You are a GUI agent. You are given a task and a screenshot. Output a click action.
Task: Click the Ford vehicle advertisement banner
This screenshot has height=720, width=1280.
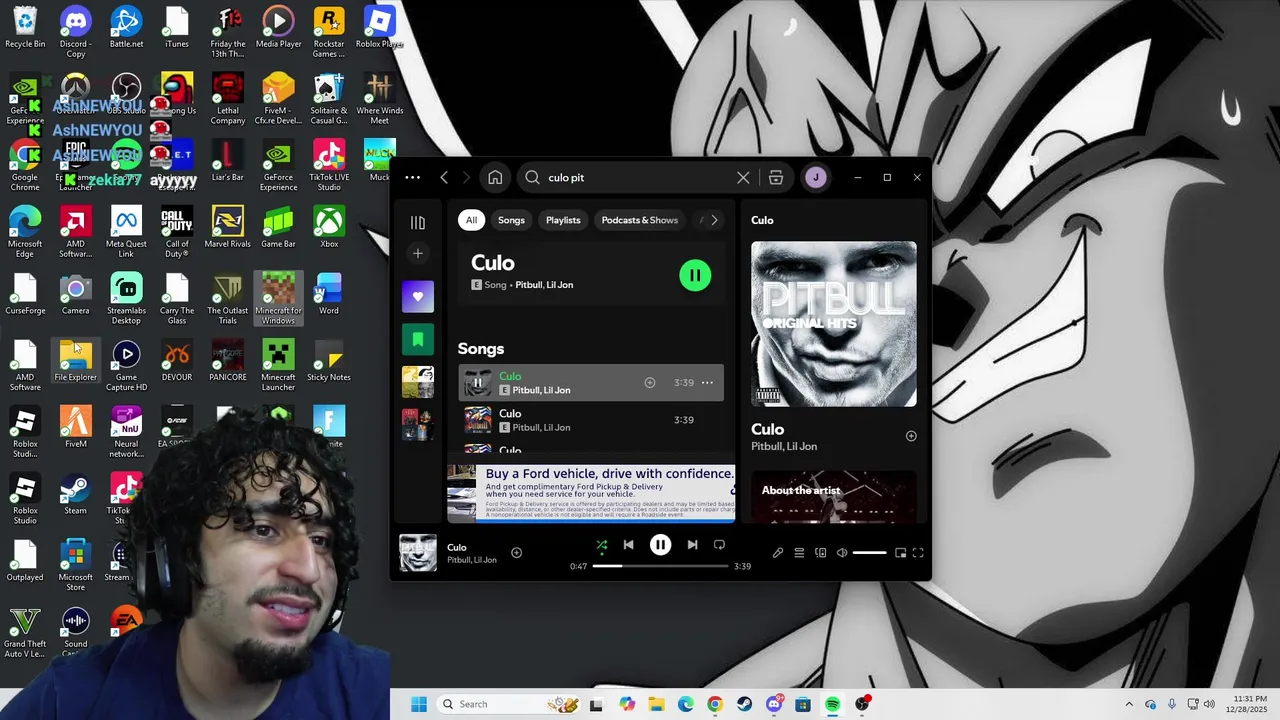[x=591, y=493]
